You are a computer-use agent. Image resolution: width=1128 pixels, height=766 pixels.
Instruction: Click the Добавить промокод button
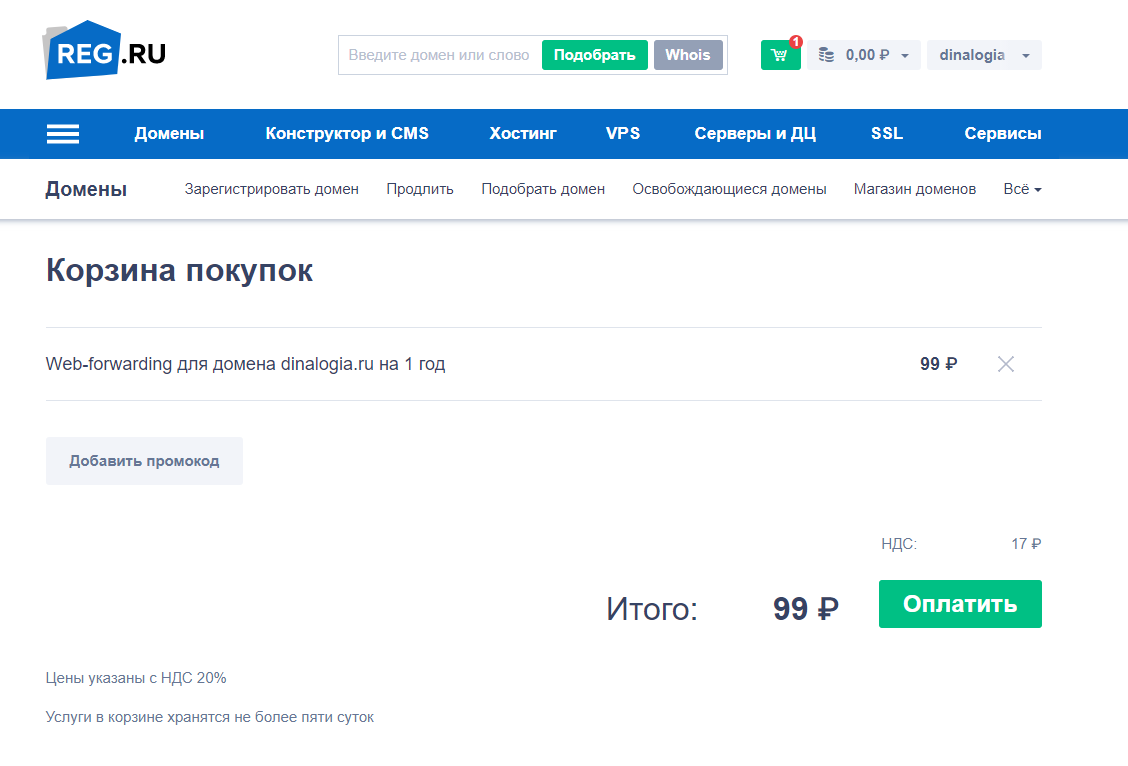(144, 461)
